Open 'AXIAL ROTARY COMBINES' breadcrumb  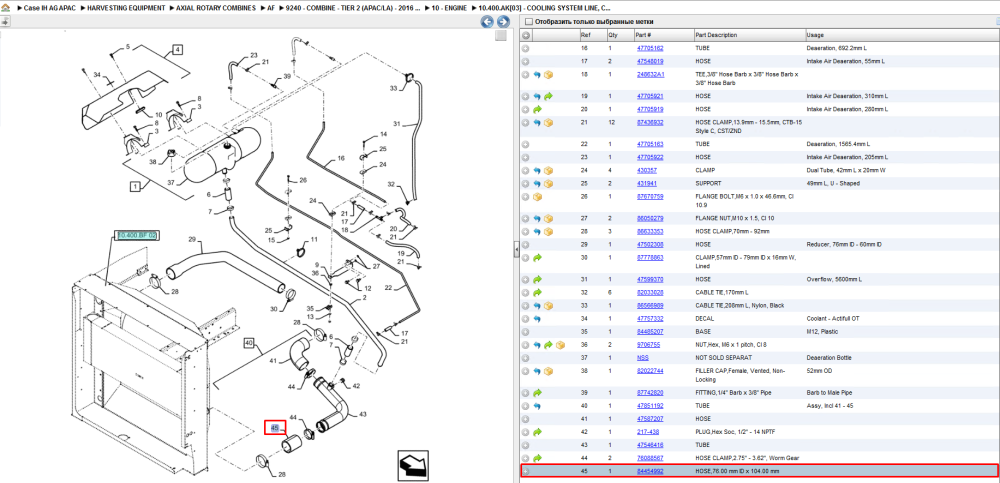pyautogui.click(x=215, y=8)
